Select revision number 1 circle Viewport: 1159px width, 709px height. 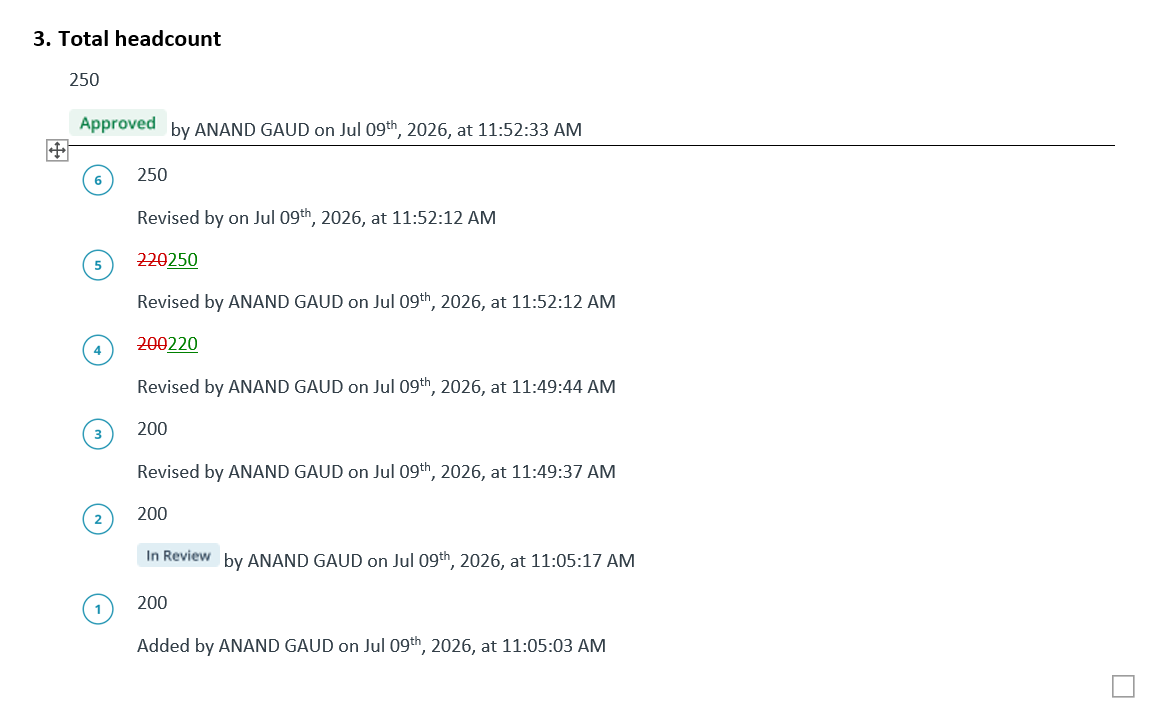pos(98,609)
